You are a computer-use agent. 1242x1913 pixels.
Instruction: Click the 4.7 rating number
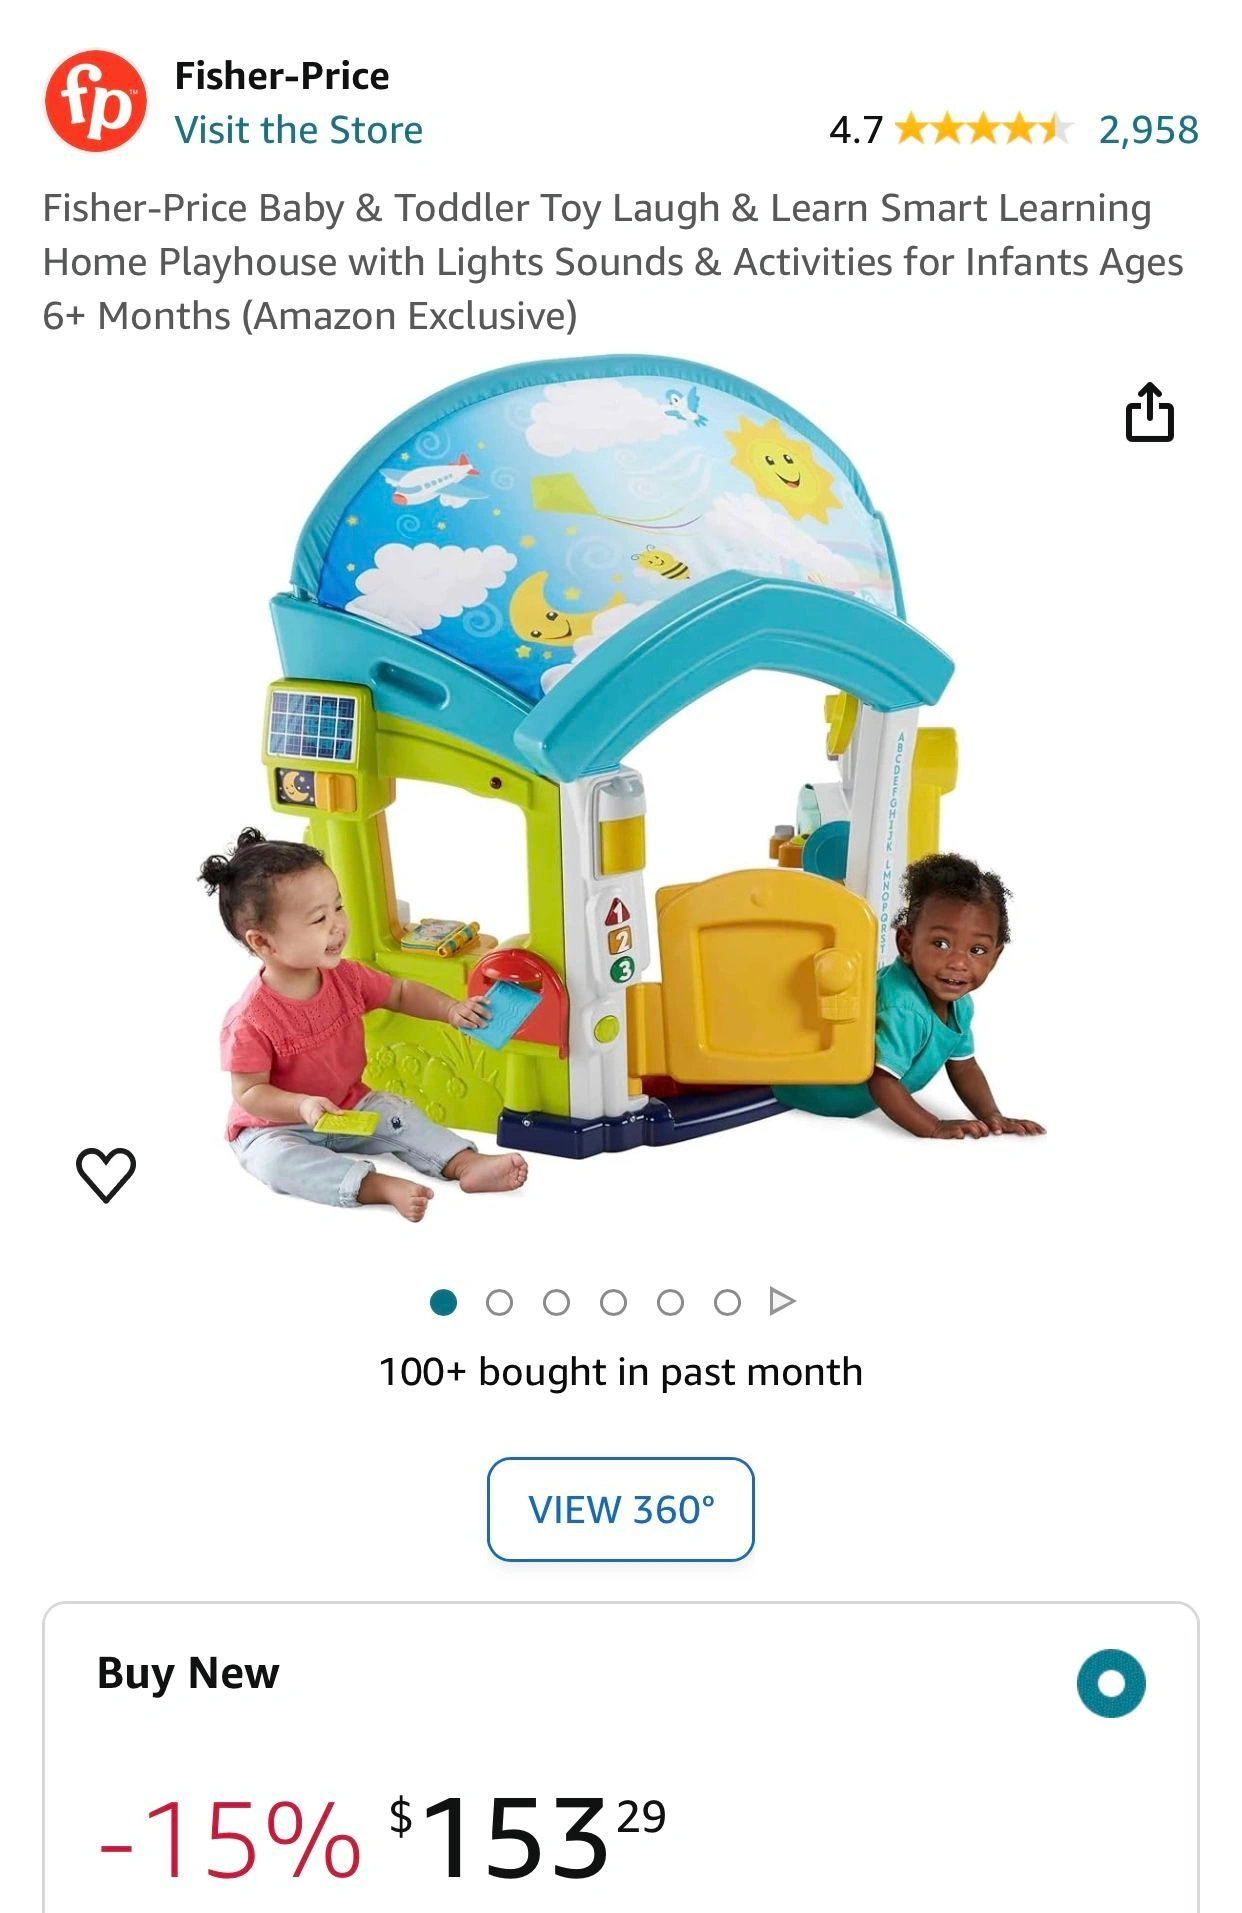(856, 130)
